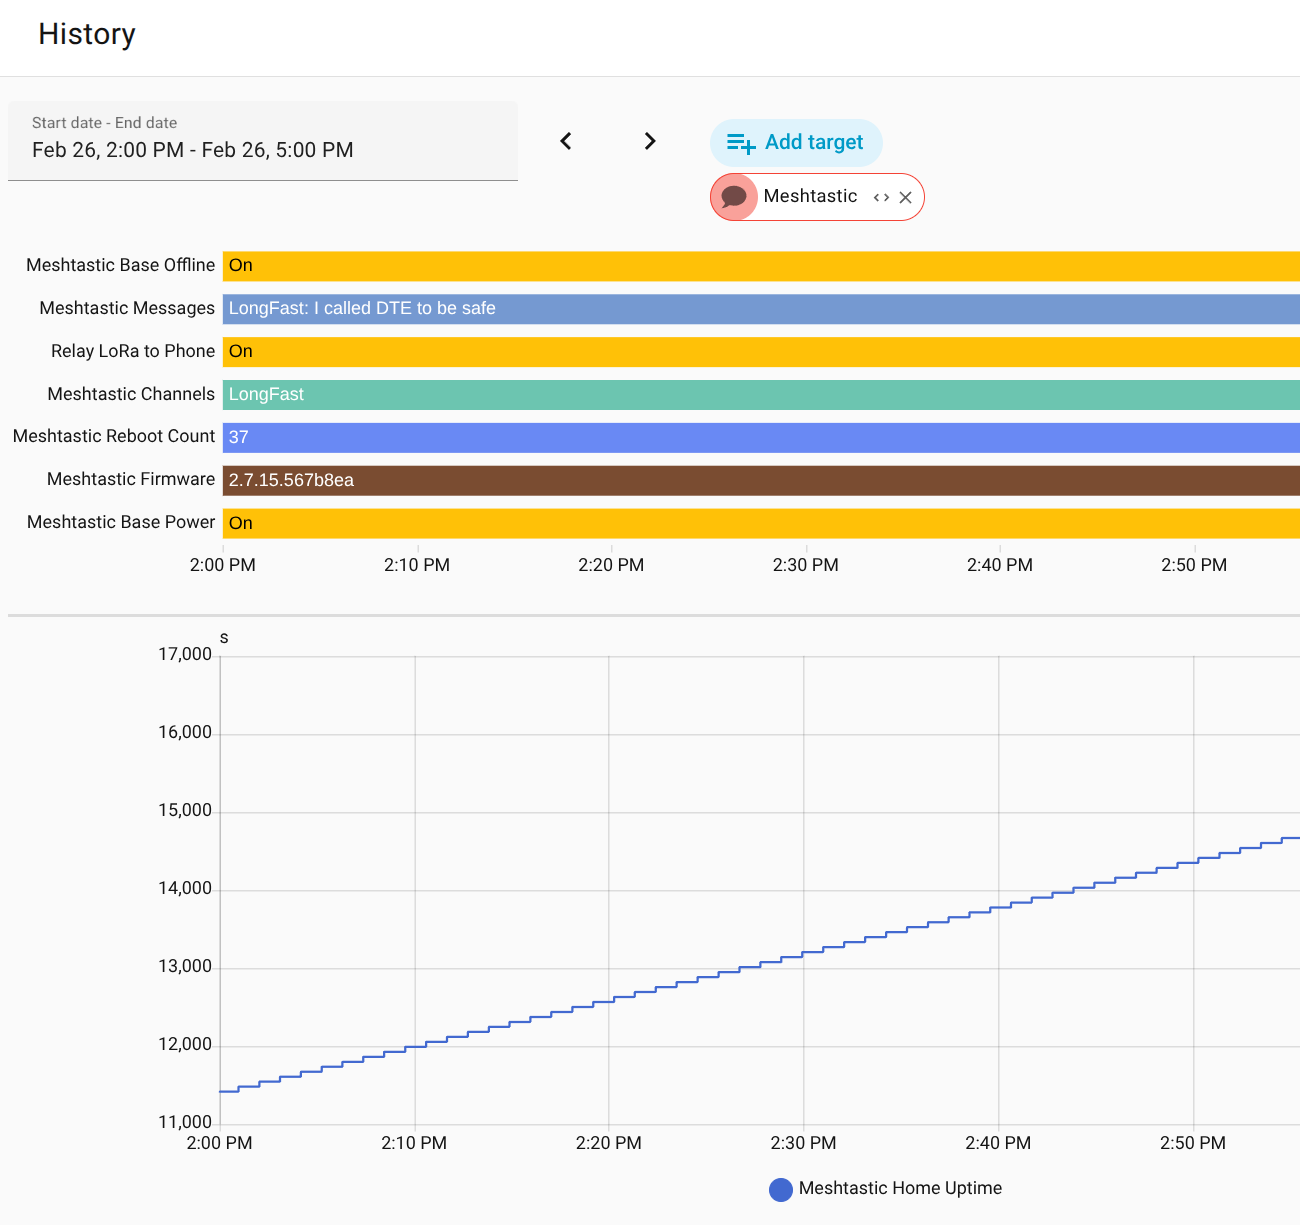Click the Meshtastic chat bubble icon
This screenshot has height=1225, width=1300.
pos(734,197)
